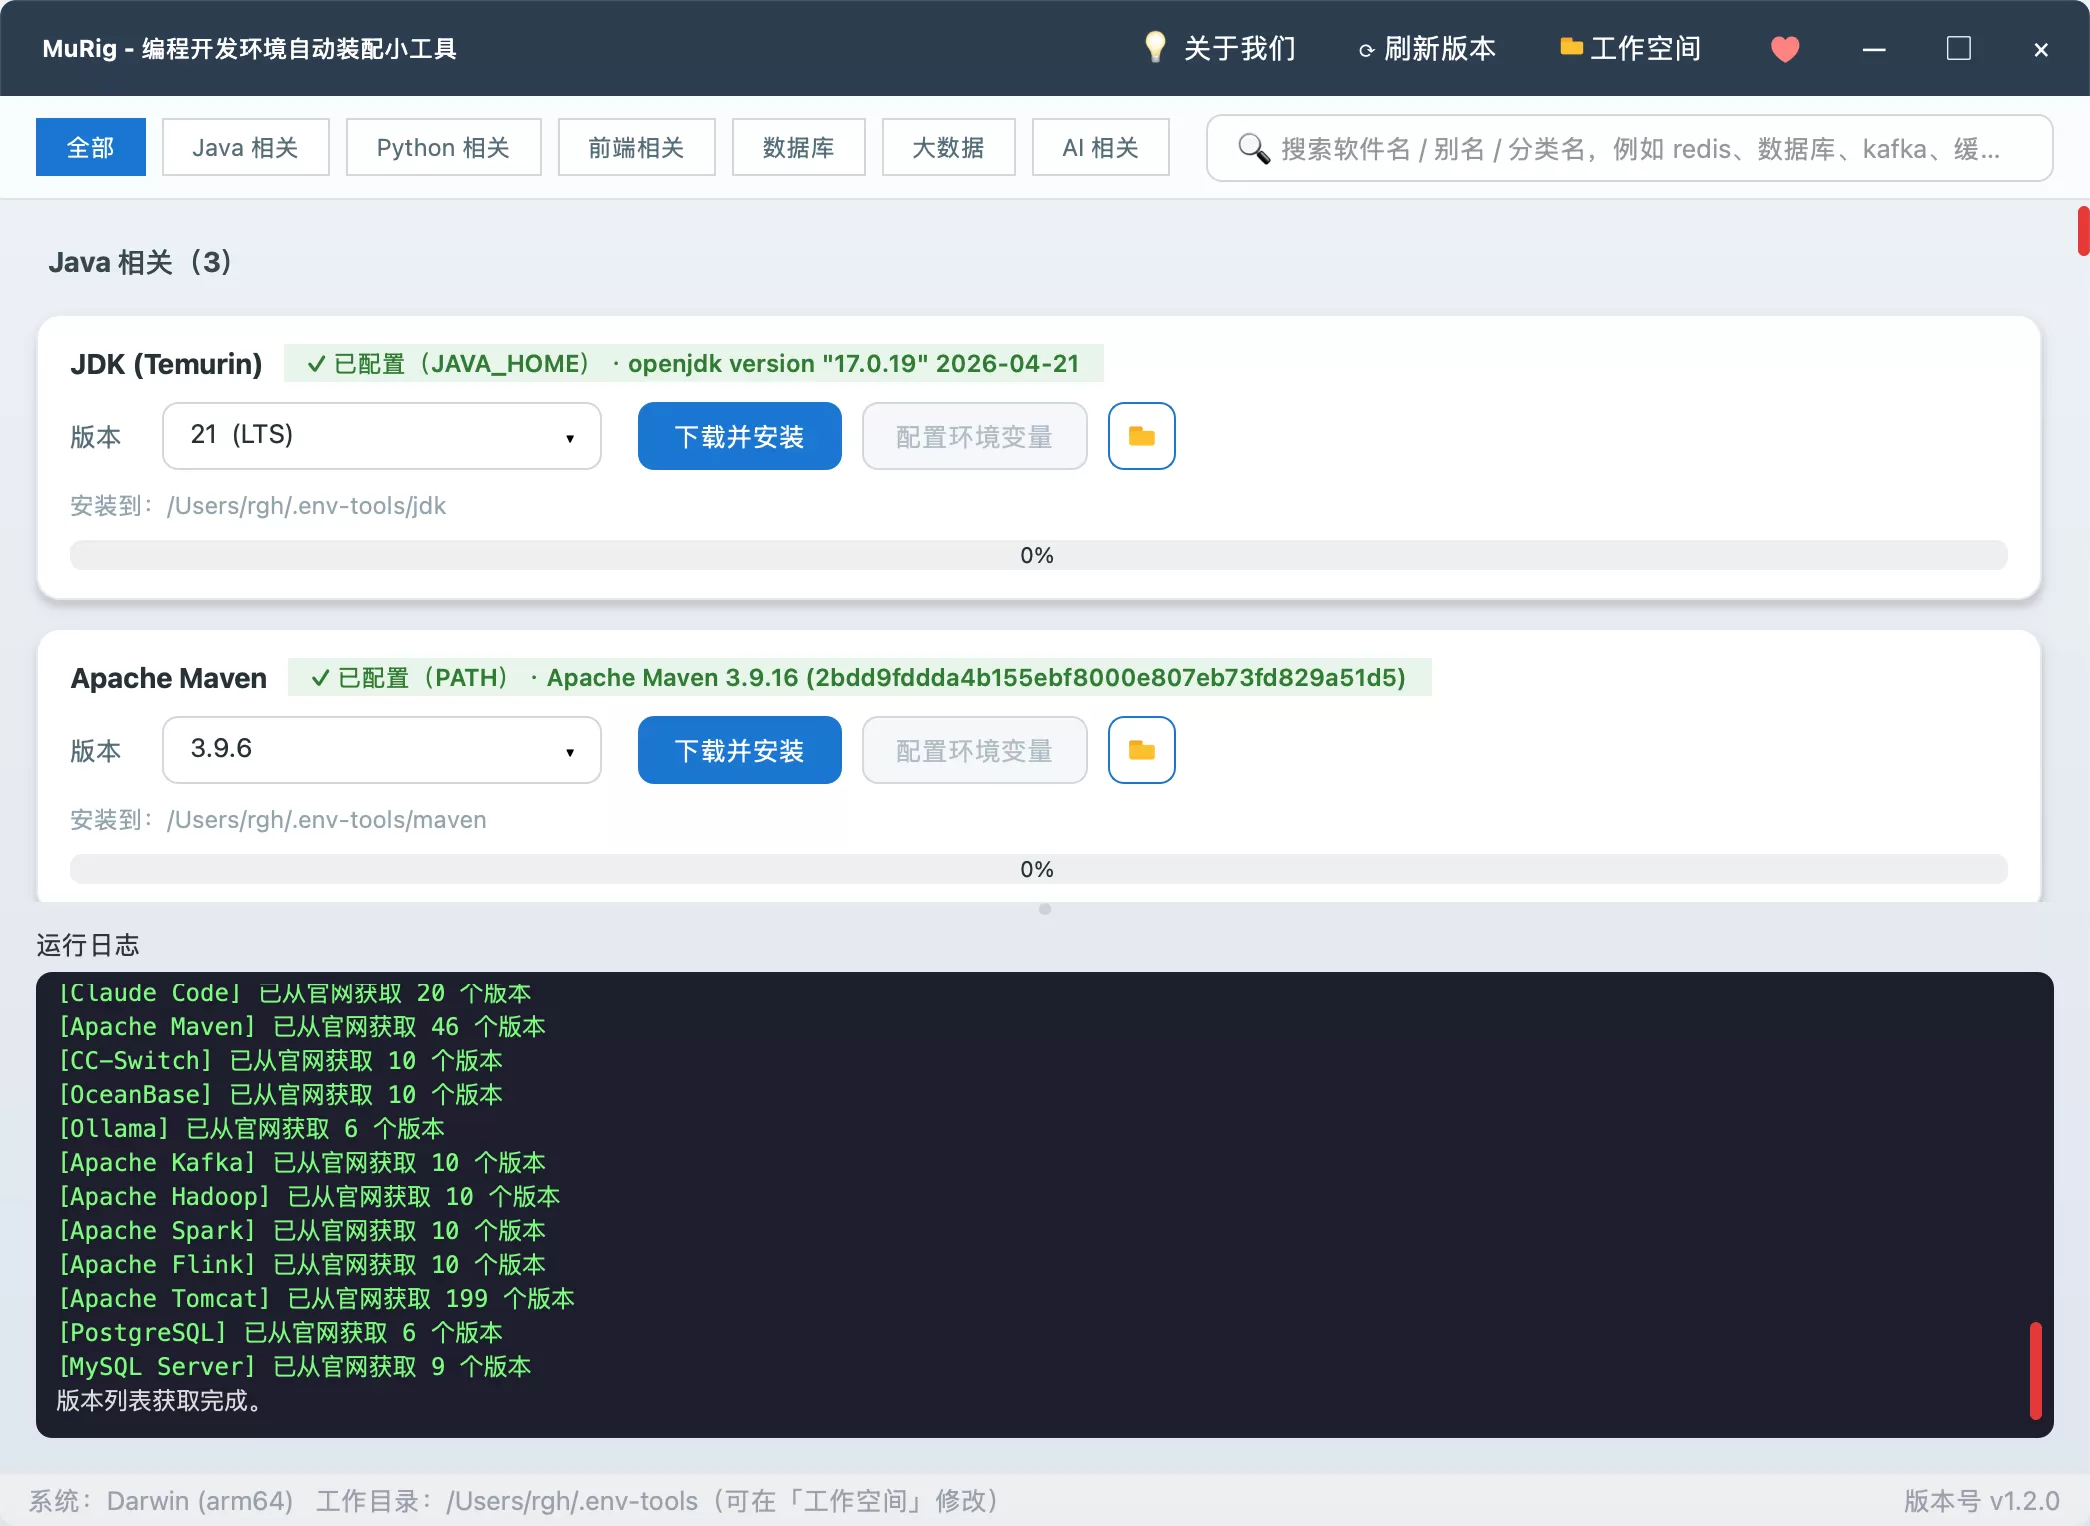Click 下载并安装 for Apache Maven

pyautogui.click(x=739, y=750)
